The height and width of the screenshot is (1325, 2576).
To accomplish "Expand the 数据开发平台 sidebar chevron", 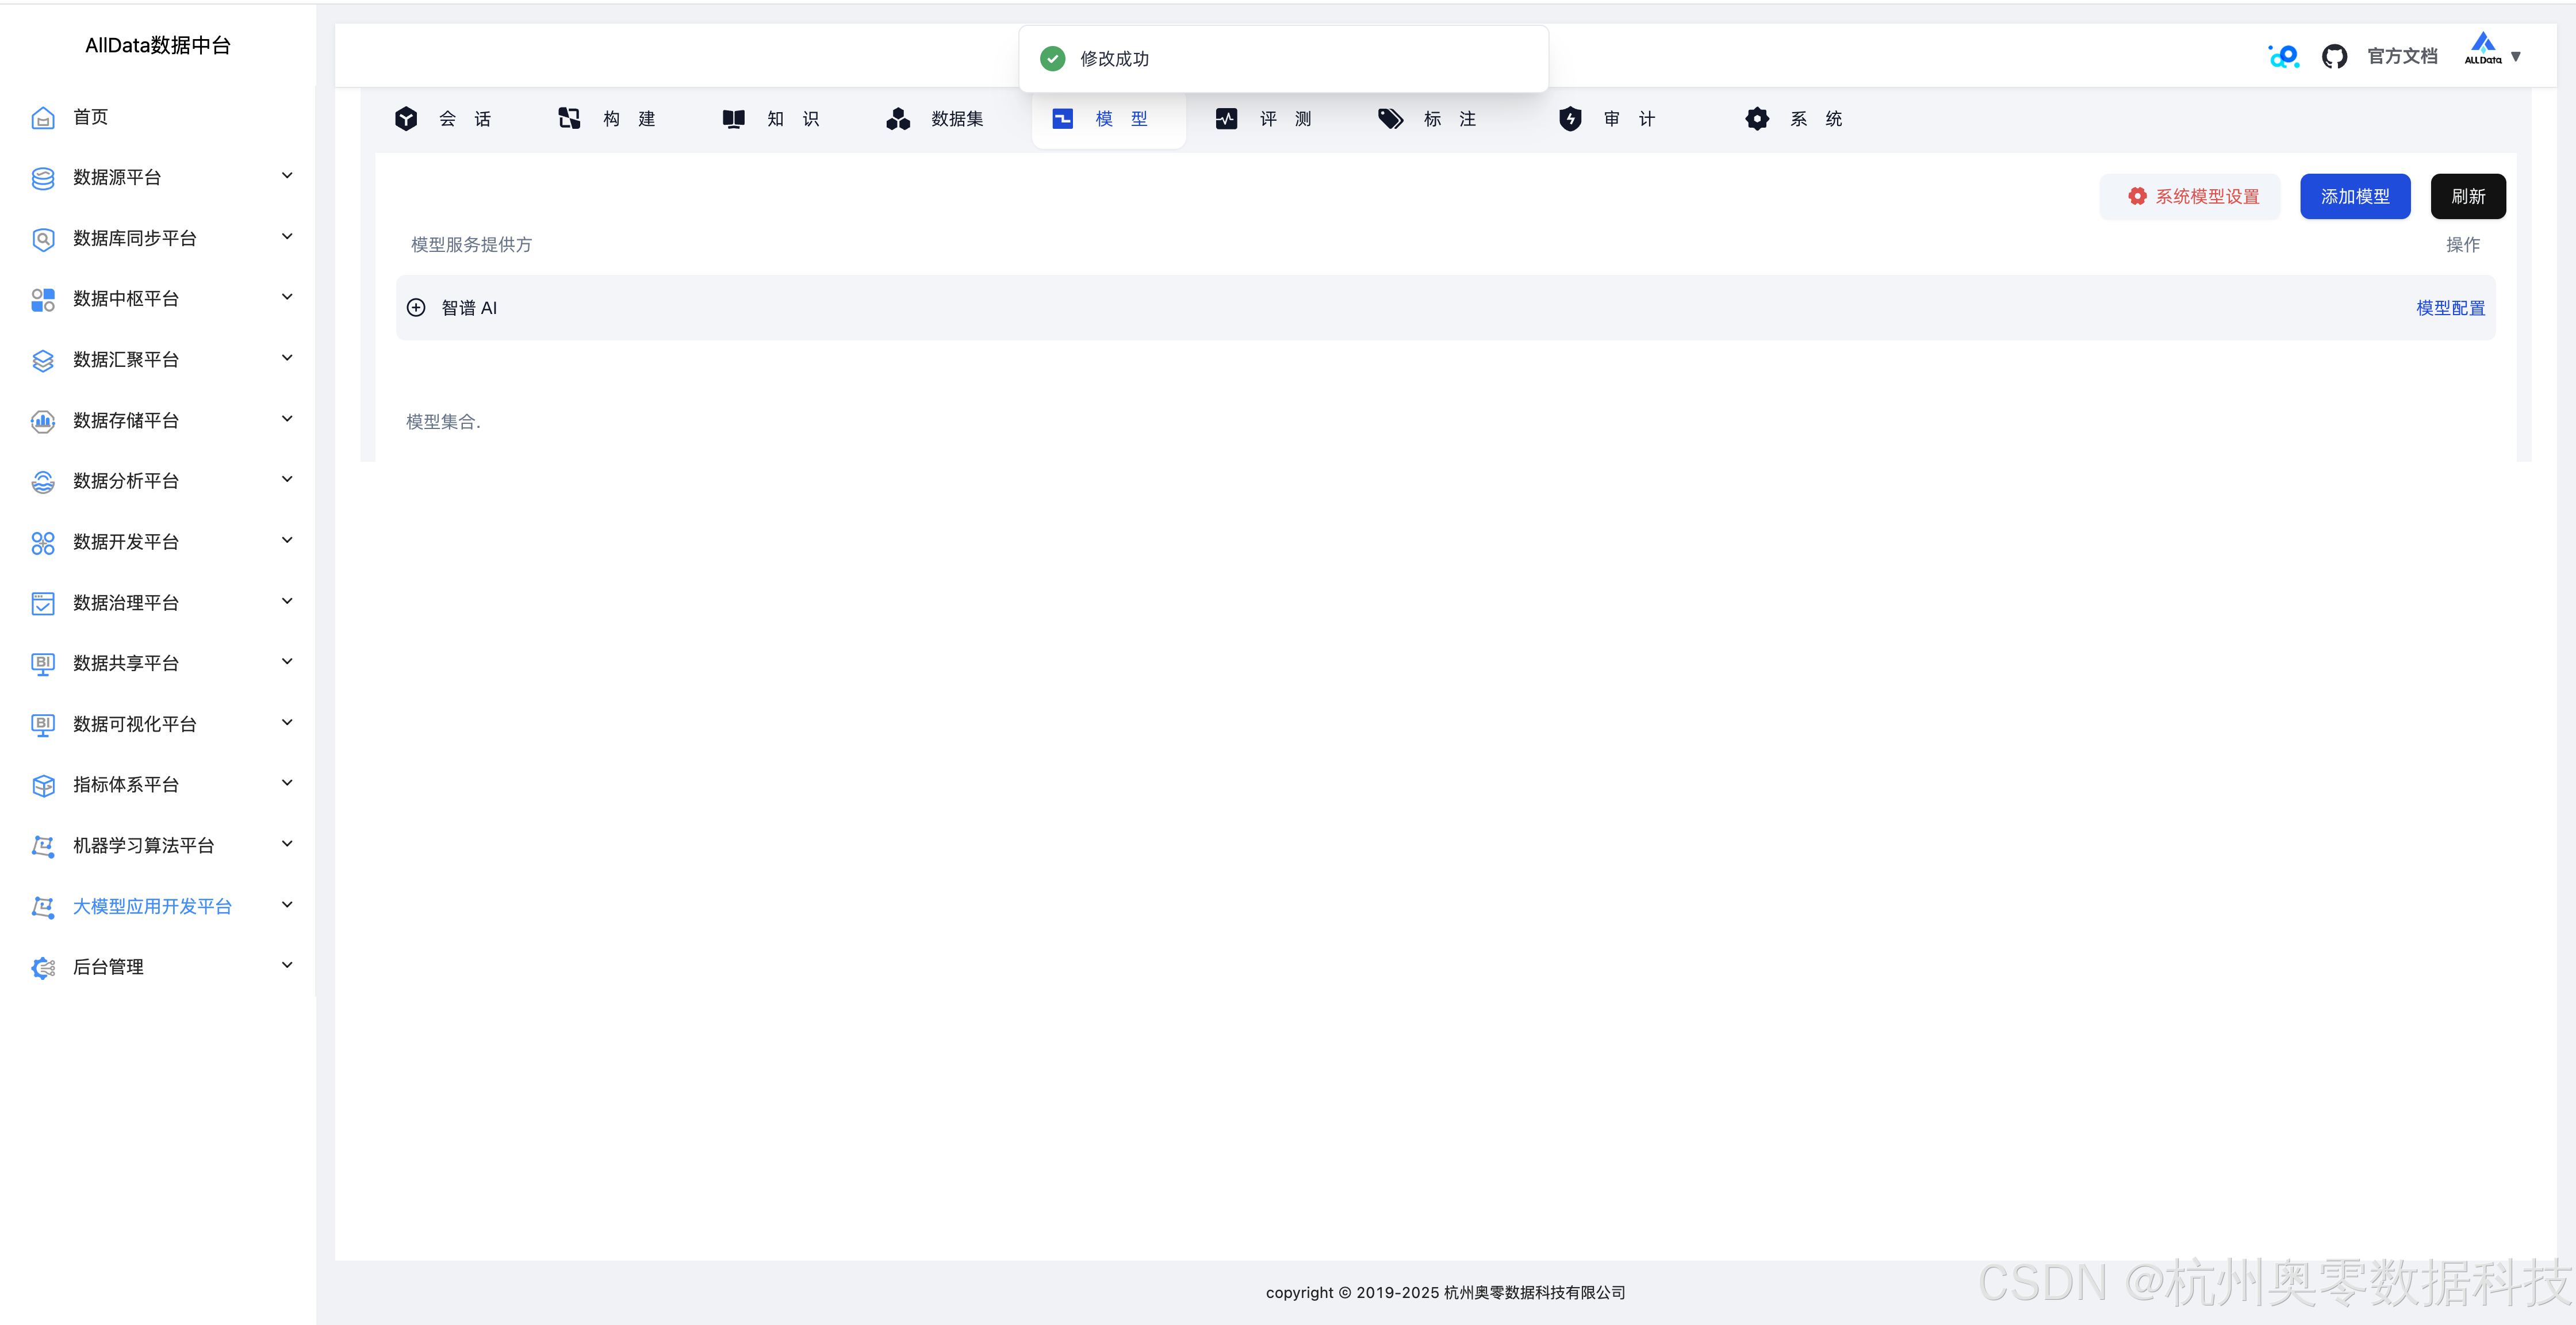I will [287, 541].
